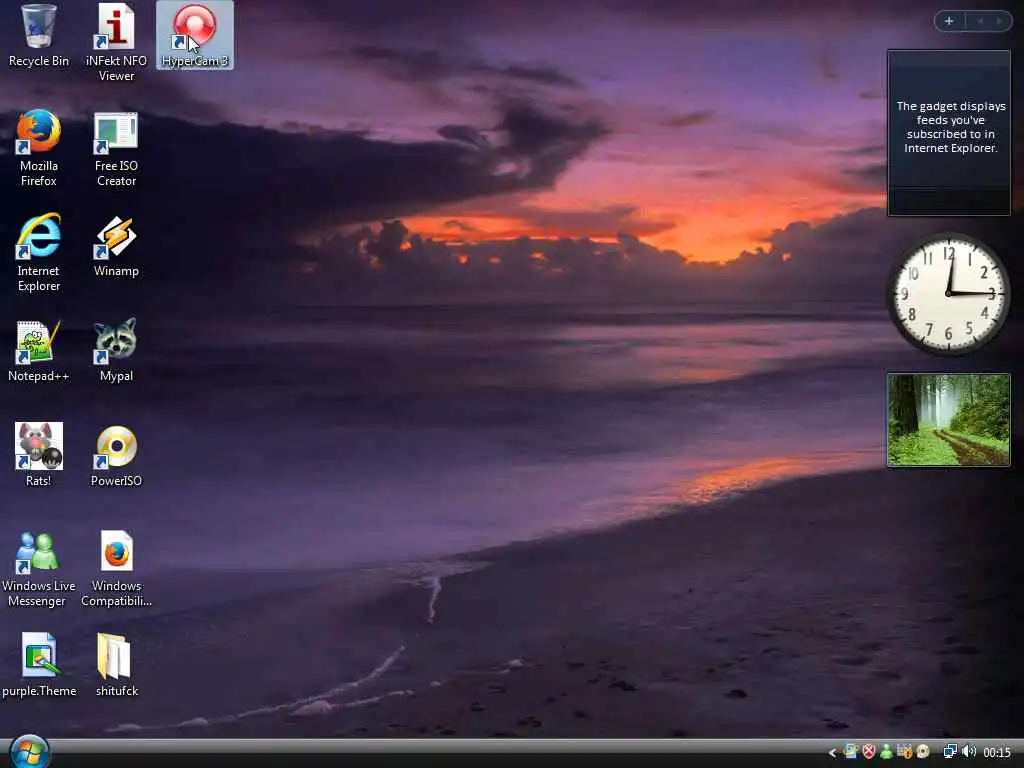Select the purple.Theme file icon

point(39,665)
